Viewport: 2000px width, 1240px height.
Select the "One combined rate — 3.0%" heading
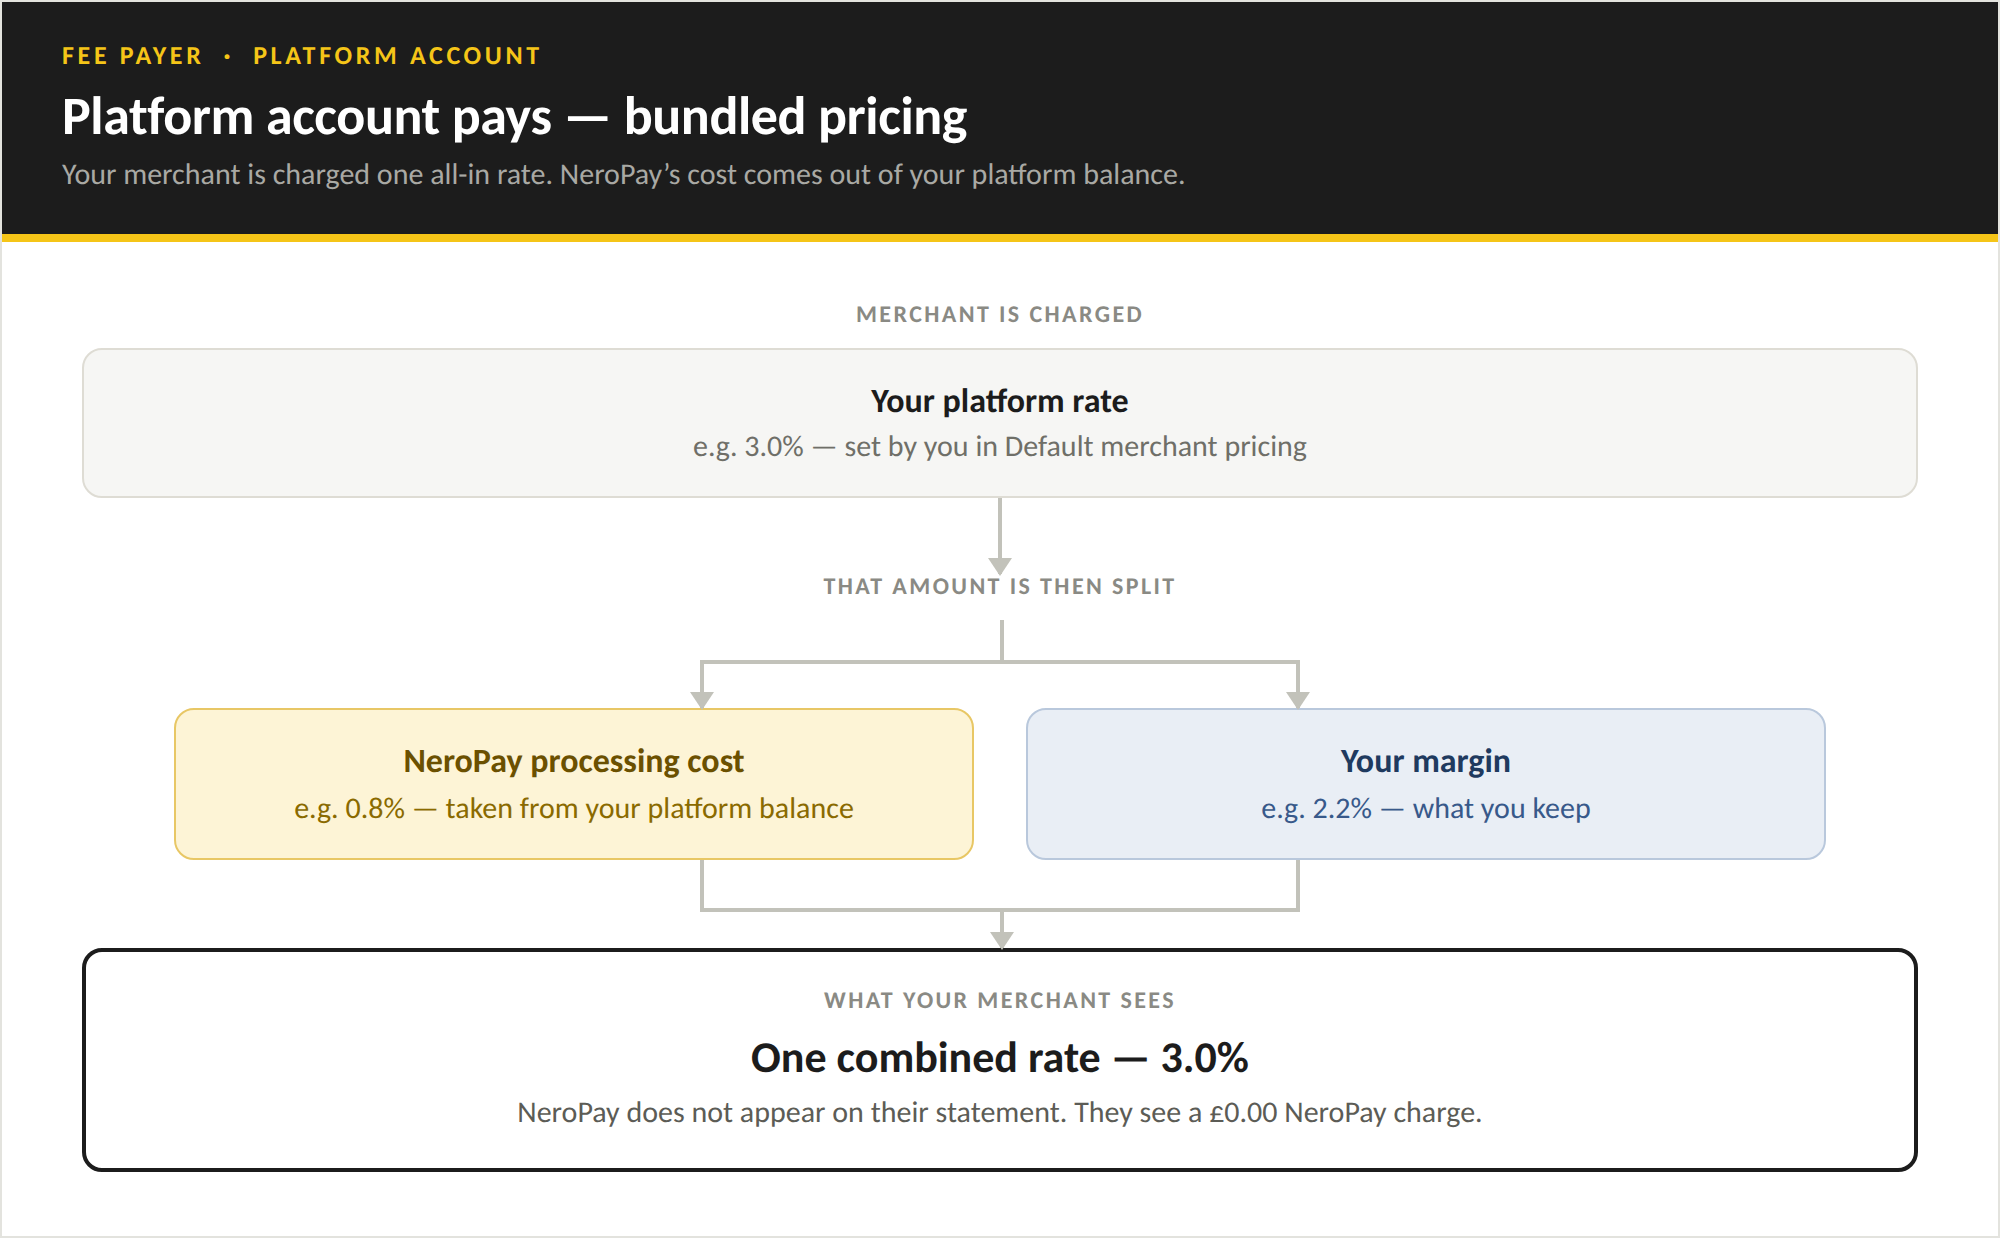pos(999,1058)
